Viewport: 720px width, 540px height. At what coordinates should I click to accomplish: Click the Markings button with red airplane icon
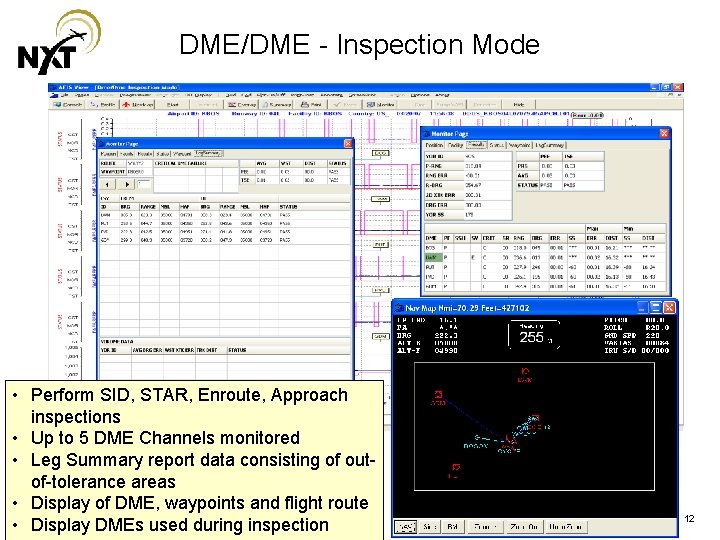[x=137, y=105]
